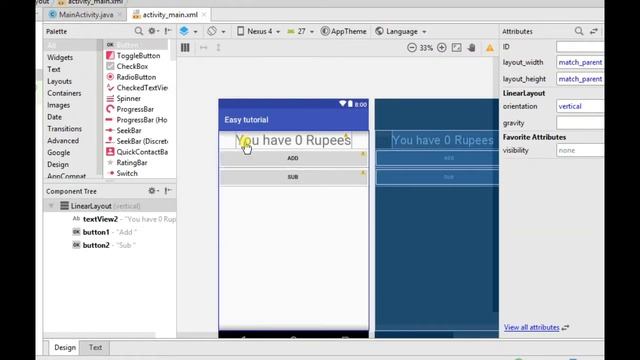Hide the Component Tree panel icon
The image size is (640, 360).
[168, 191]
